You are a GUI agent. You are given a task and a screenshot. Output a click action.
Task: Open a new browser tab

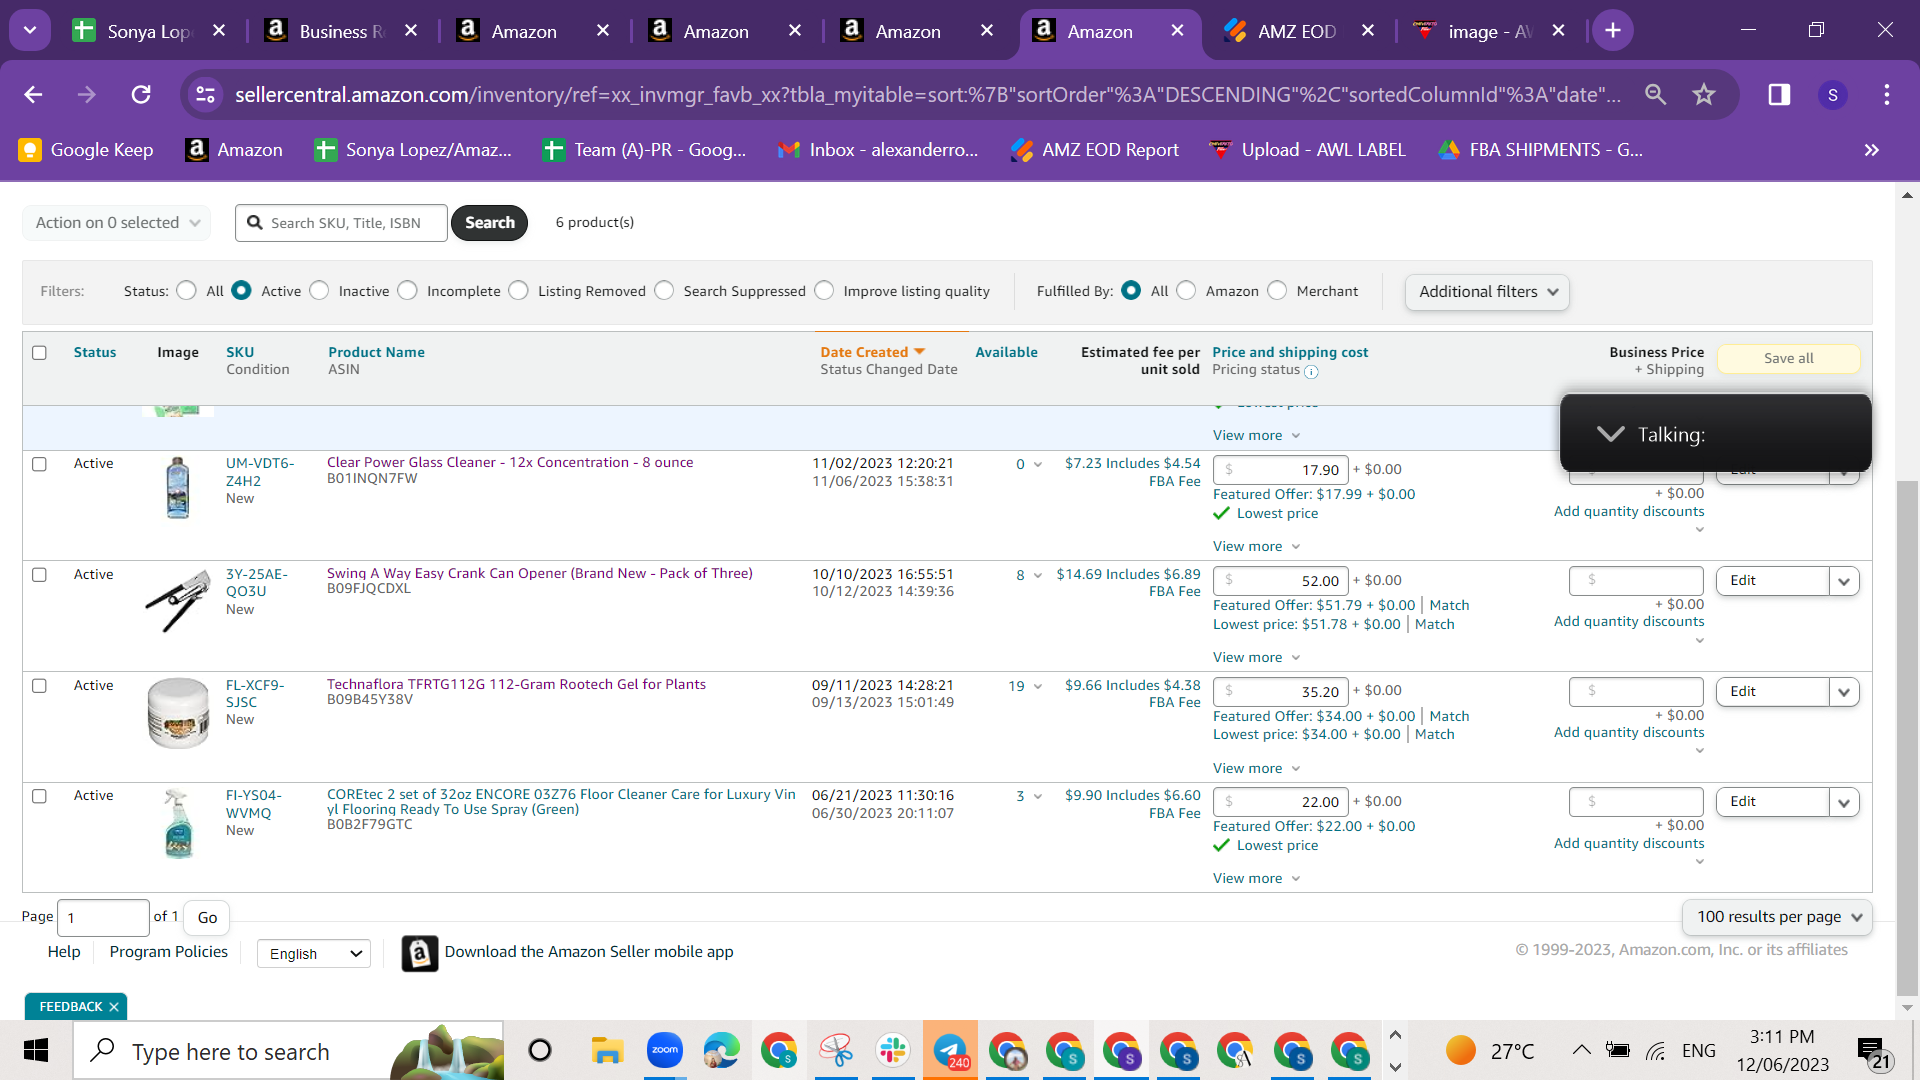point(1613,31)
